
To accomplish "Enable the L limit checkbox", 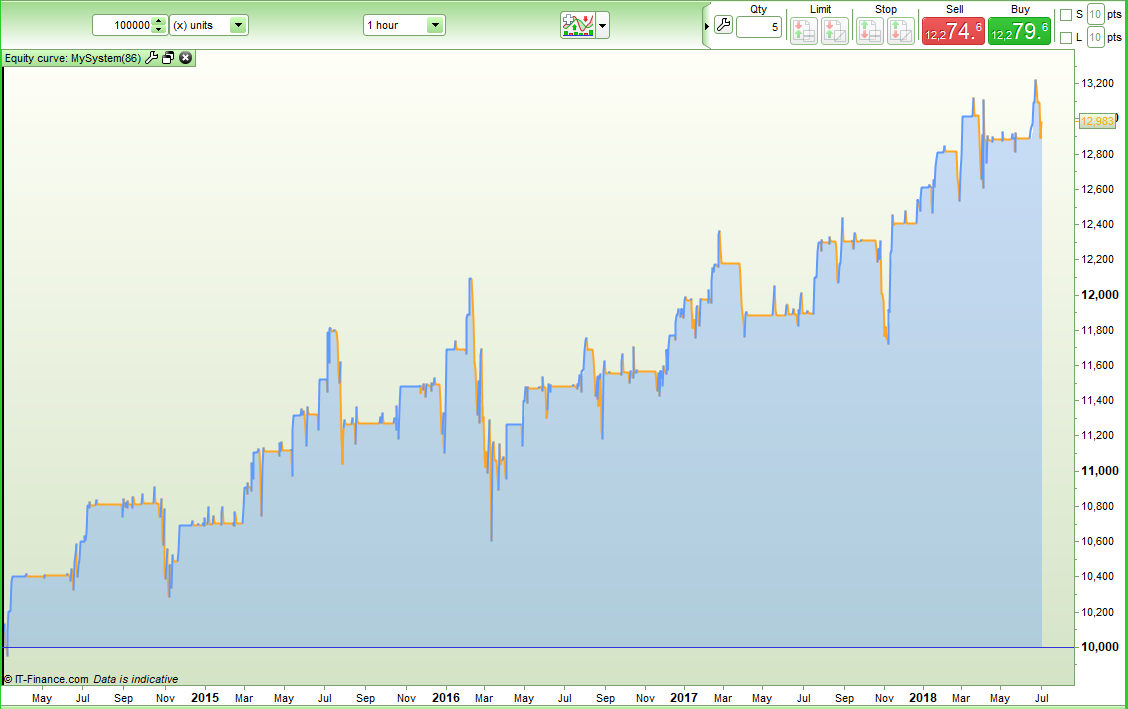I will coord(1066,37).
